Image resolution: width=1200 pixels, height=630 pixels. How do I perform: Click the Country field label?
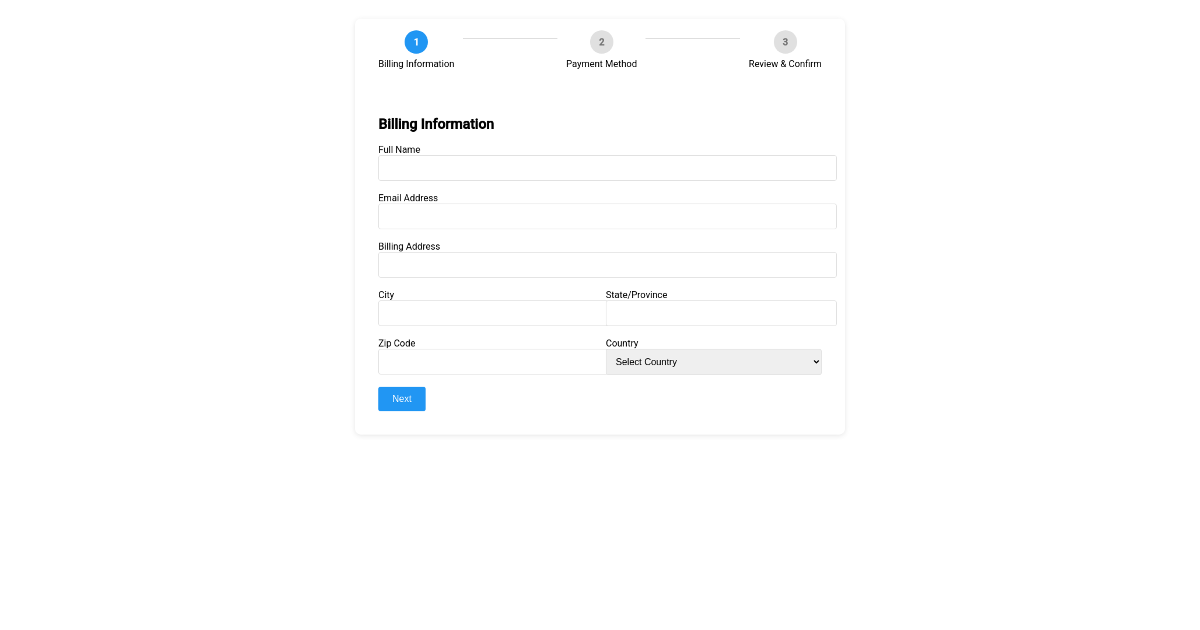coord(622,343)
